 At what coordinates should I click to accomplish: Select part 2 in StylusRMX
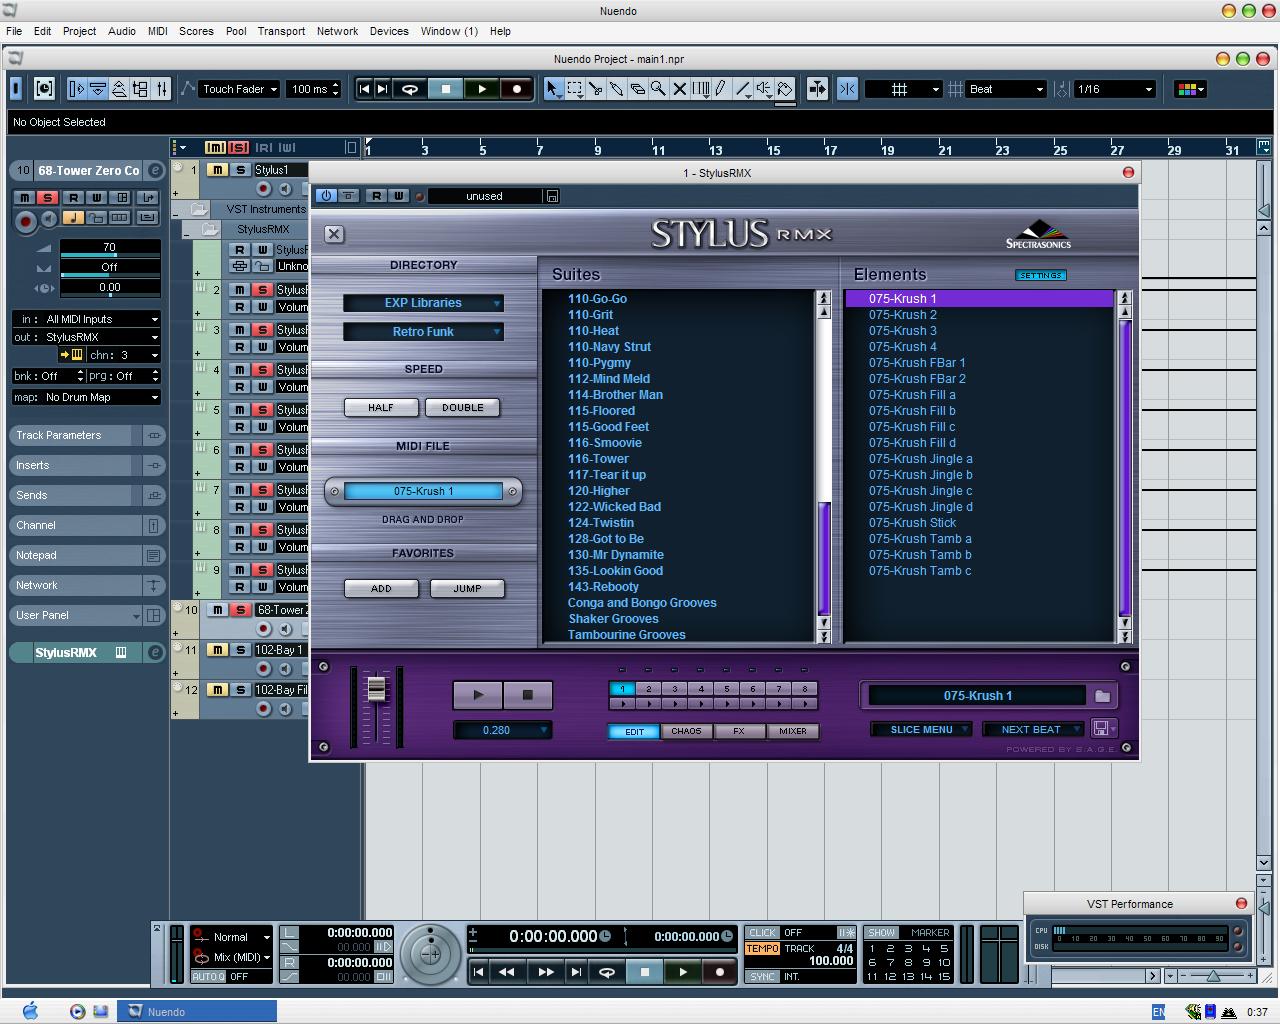point(649,688)
